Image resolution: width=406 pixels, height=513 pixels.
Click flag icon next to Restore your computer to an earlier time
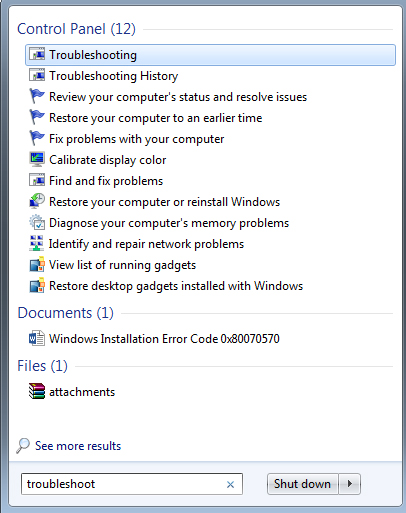click(37, 117)
